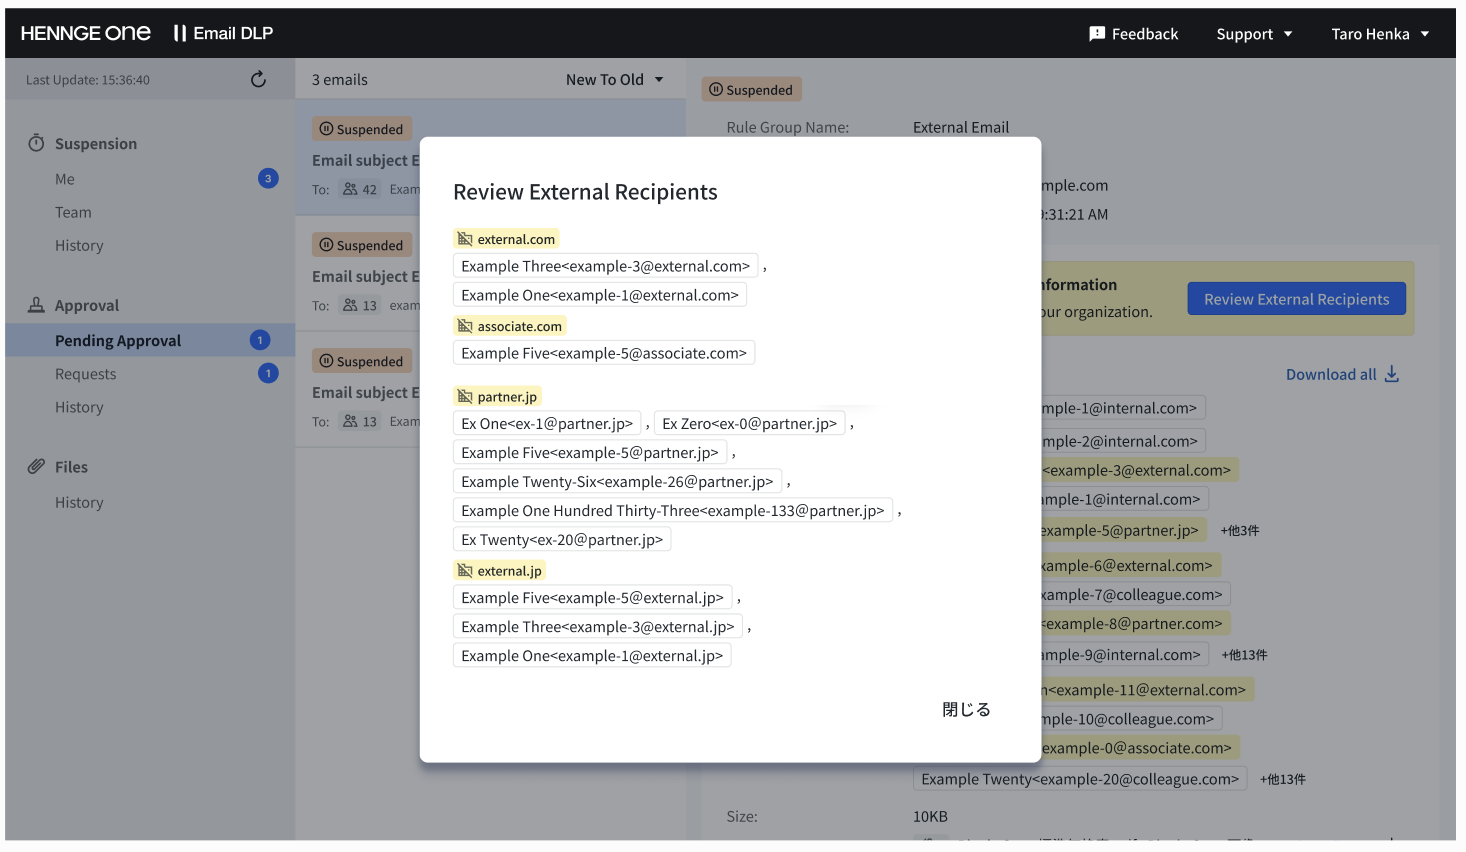This screenshot has height=852, width=1466.
Task: Click the Feedback speech bubble icon
Action: 1097,34
